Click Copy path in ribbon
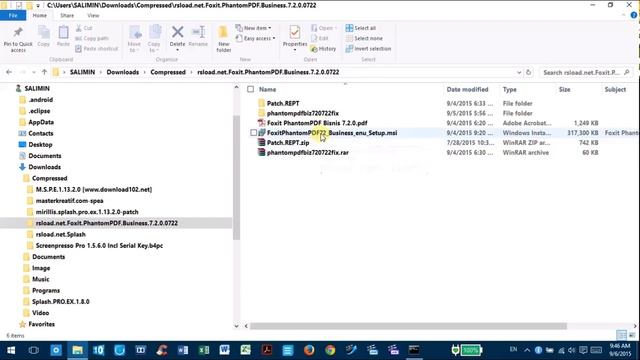Viewport: 640px width, 360px height. tap(92, 38)
